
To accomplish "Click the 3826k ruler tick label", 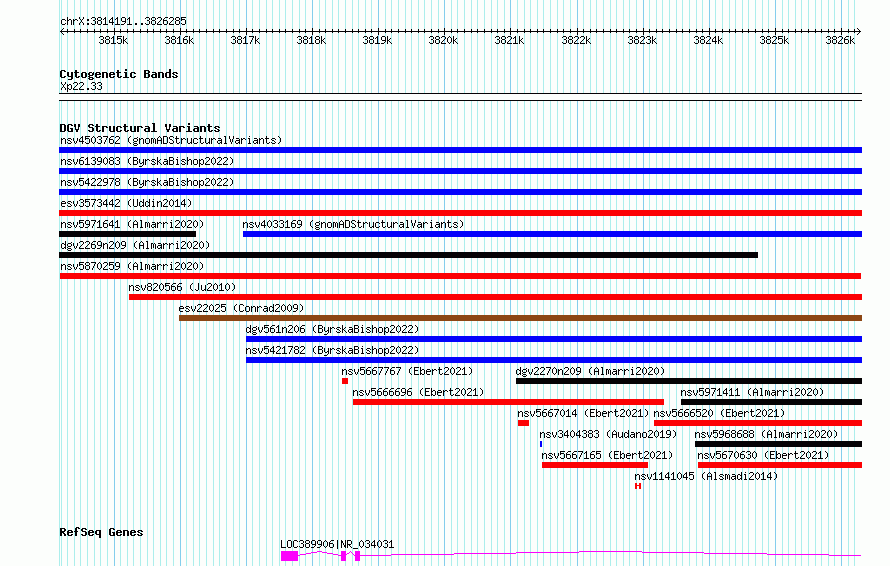I will [840, 40].
